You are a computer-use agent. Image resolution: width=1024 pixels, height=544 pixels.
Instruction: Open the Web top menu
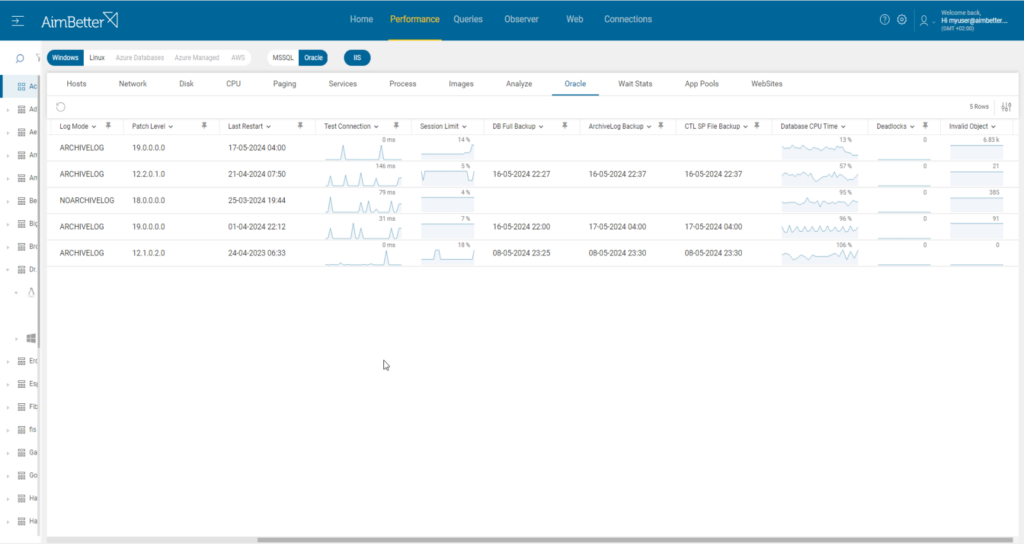point(575,20)
